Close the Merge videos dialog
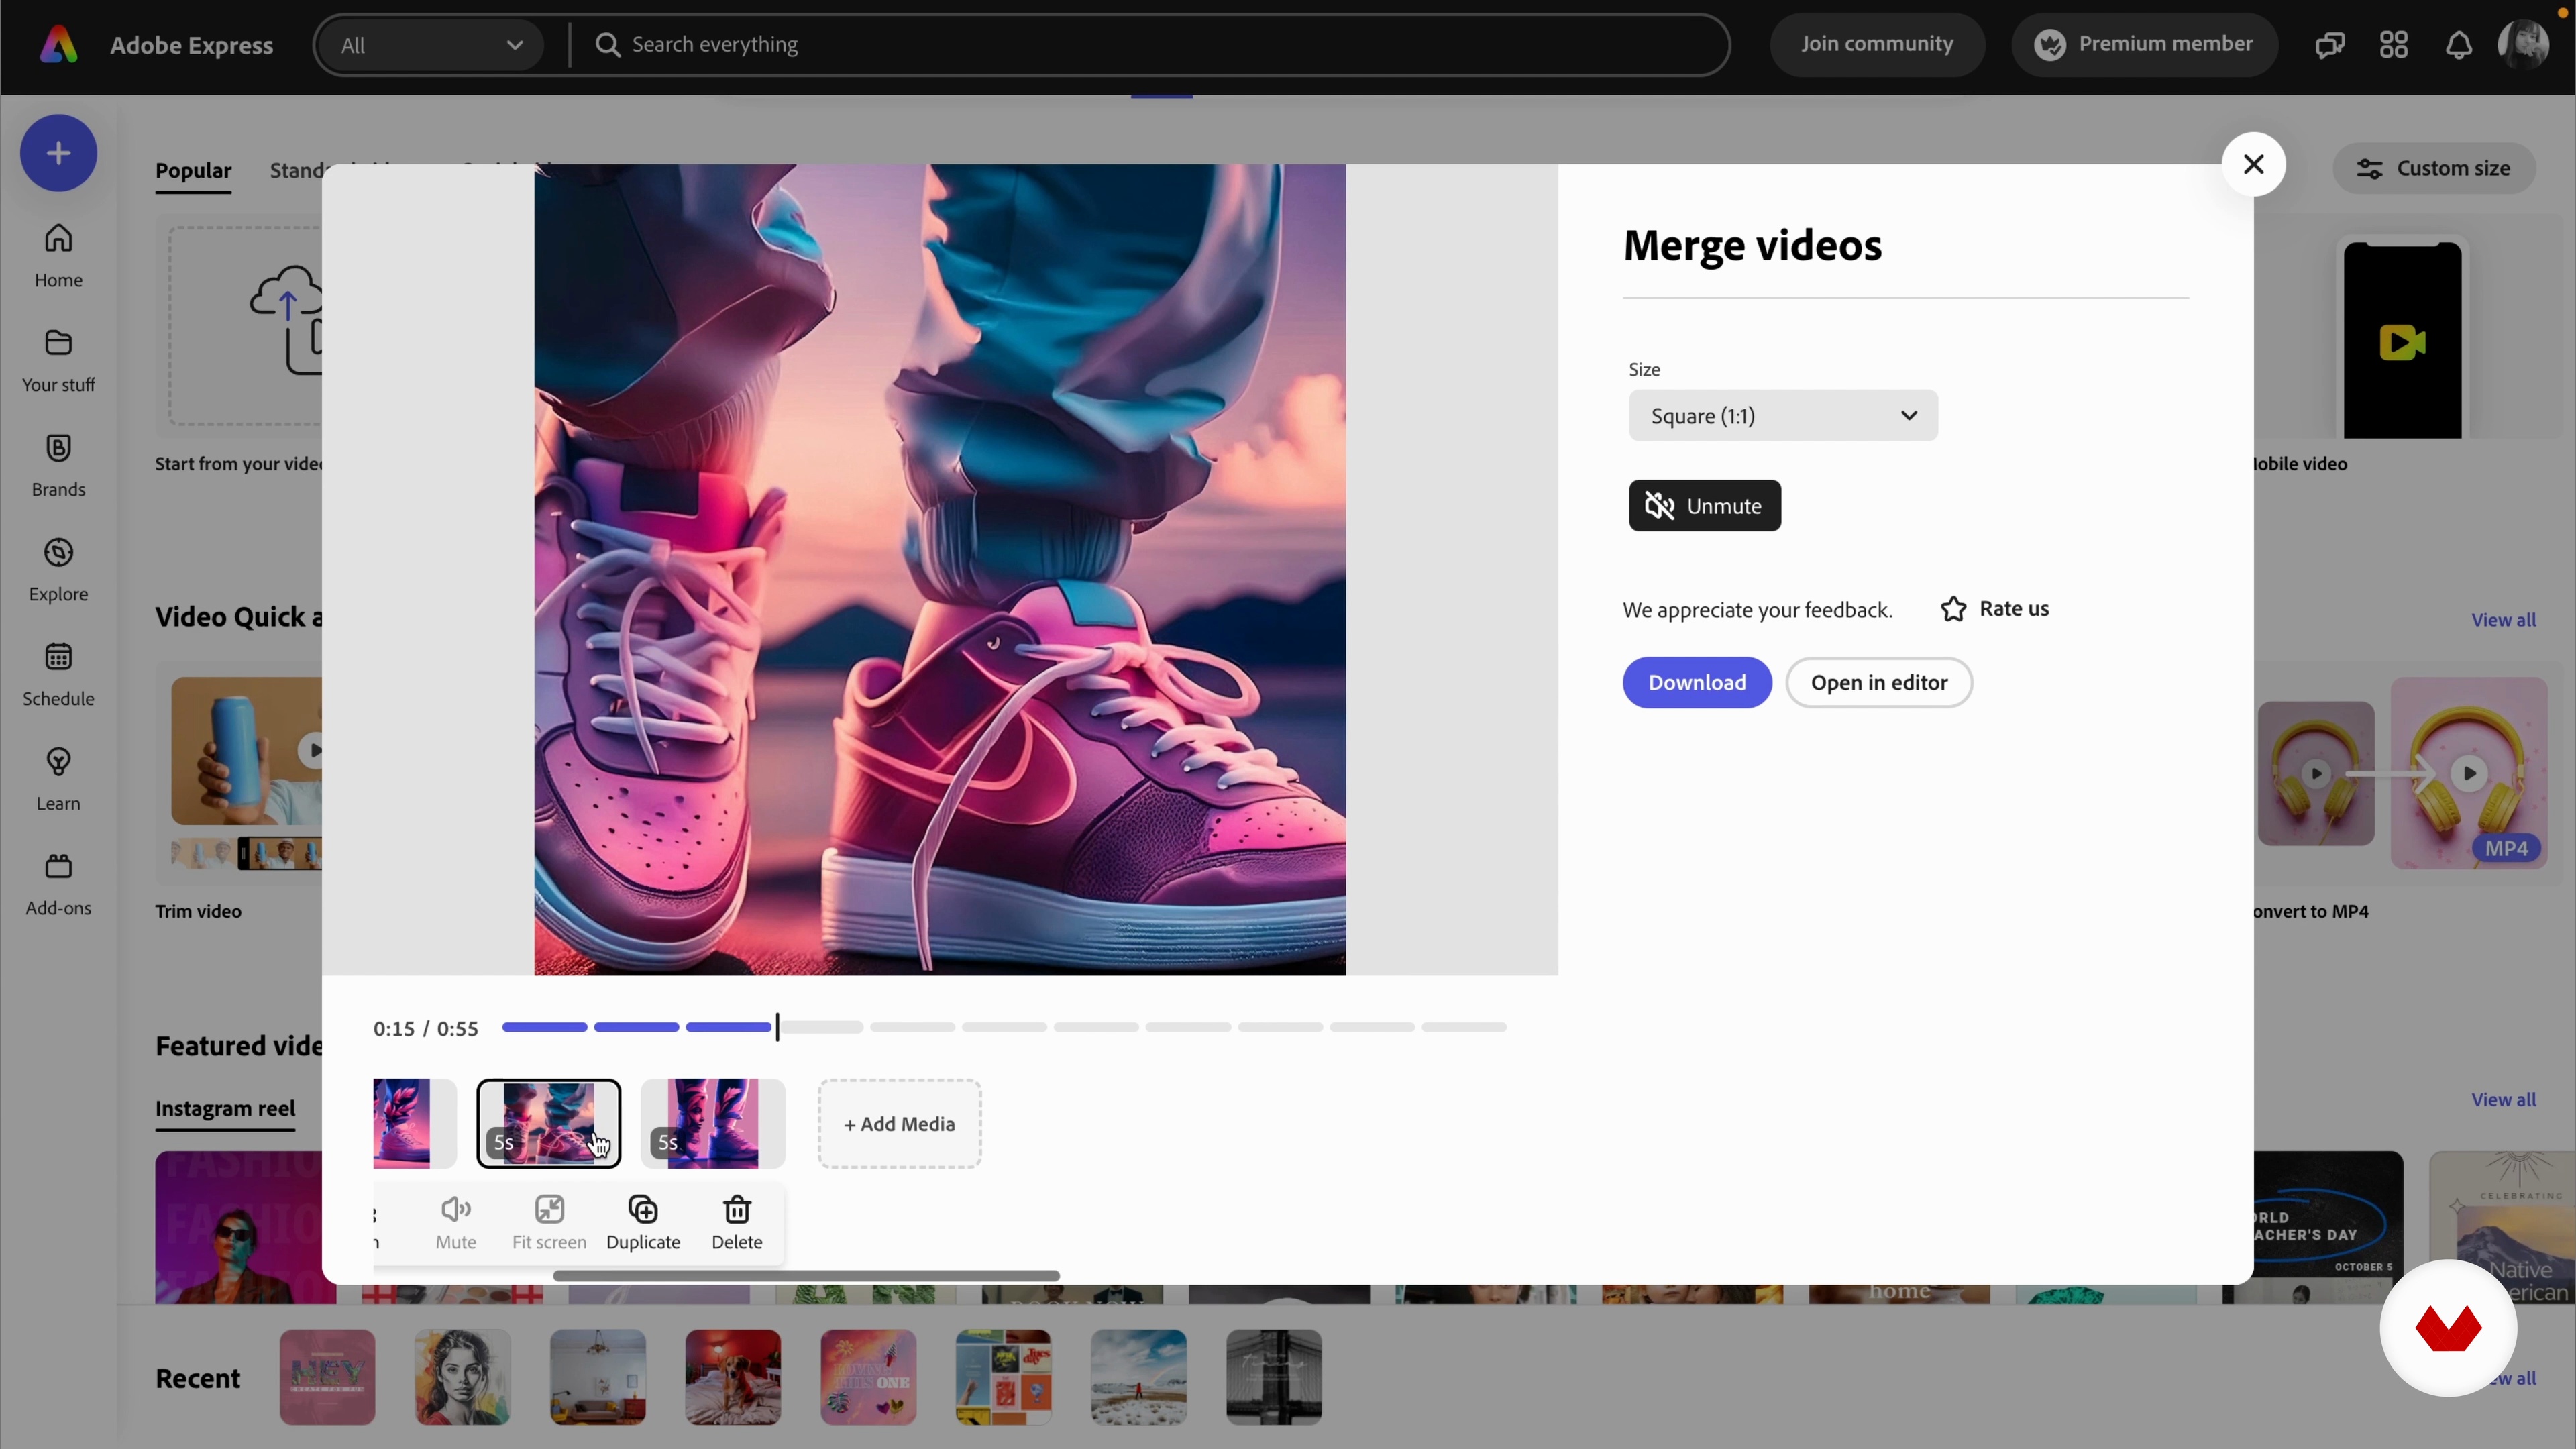 tap(2253, 164)
